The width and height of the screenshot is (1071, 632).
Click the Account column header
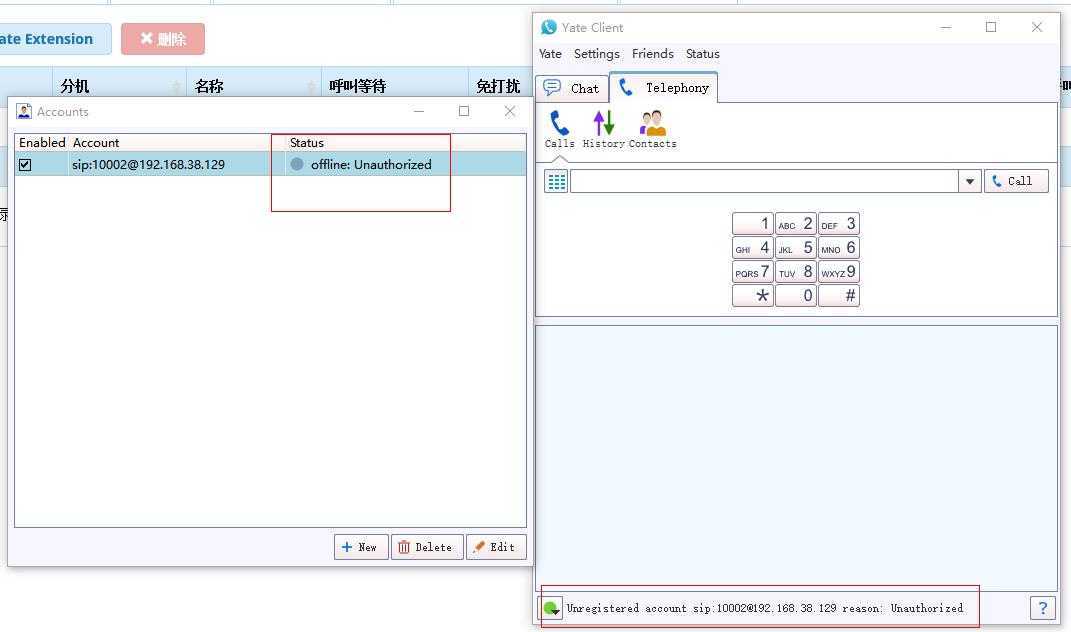pos(96,143)
